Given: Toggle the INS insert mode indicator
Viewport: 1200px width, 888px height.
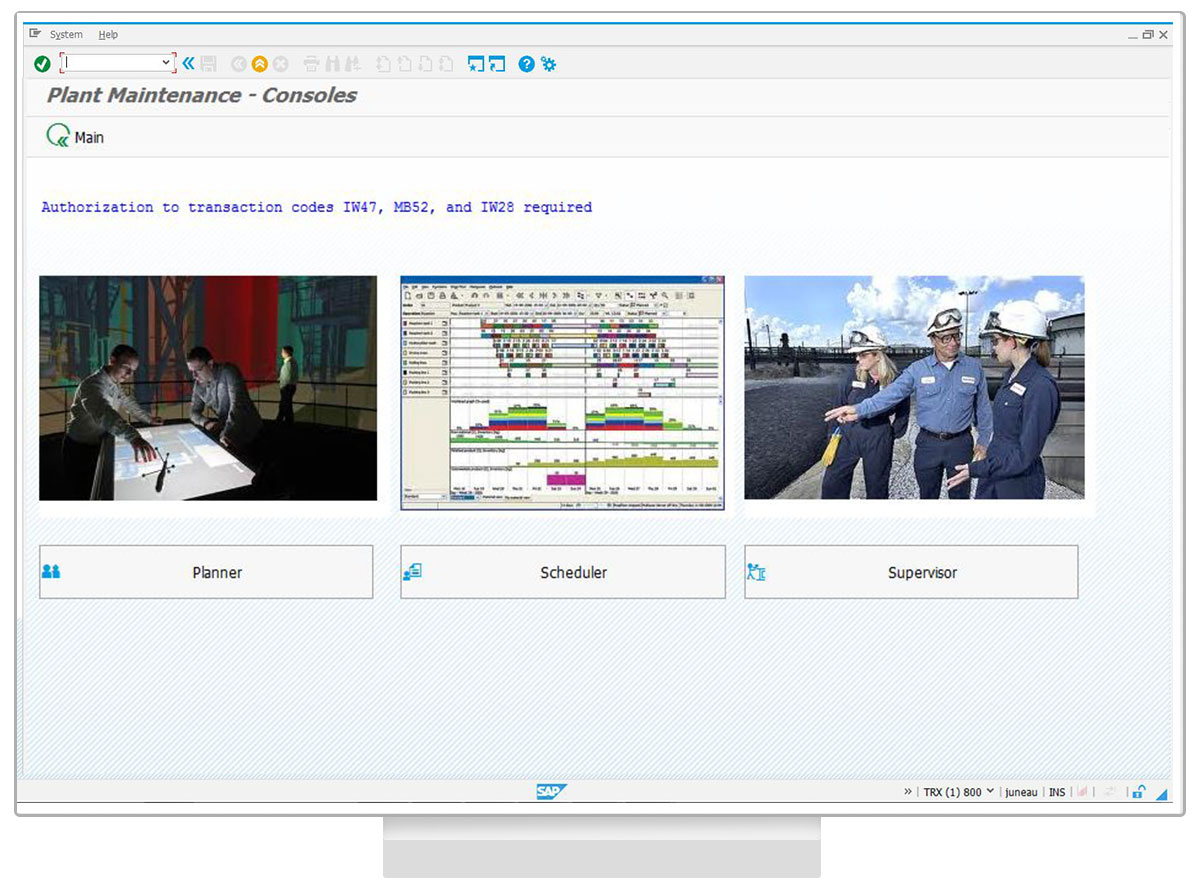Looking at the screenshot, I should (x=1057, y=792).
